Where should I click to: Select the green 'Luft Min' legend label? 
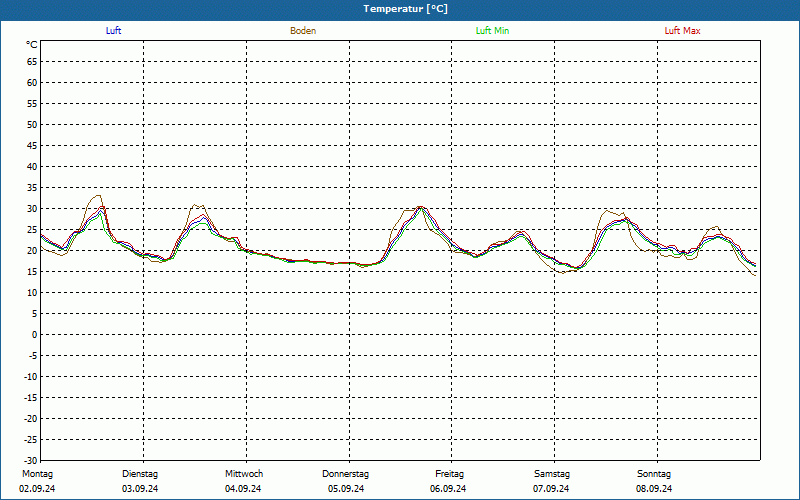pos(492,31)
